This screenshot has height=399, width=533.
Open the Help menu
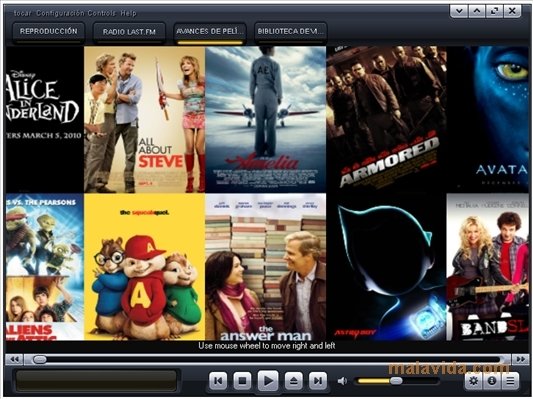[128, 13]
